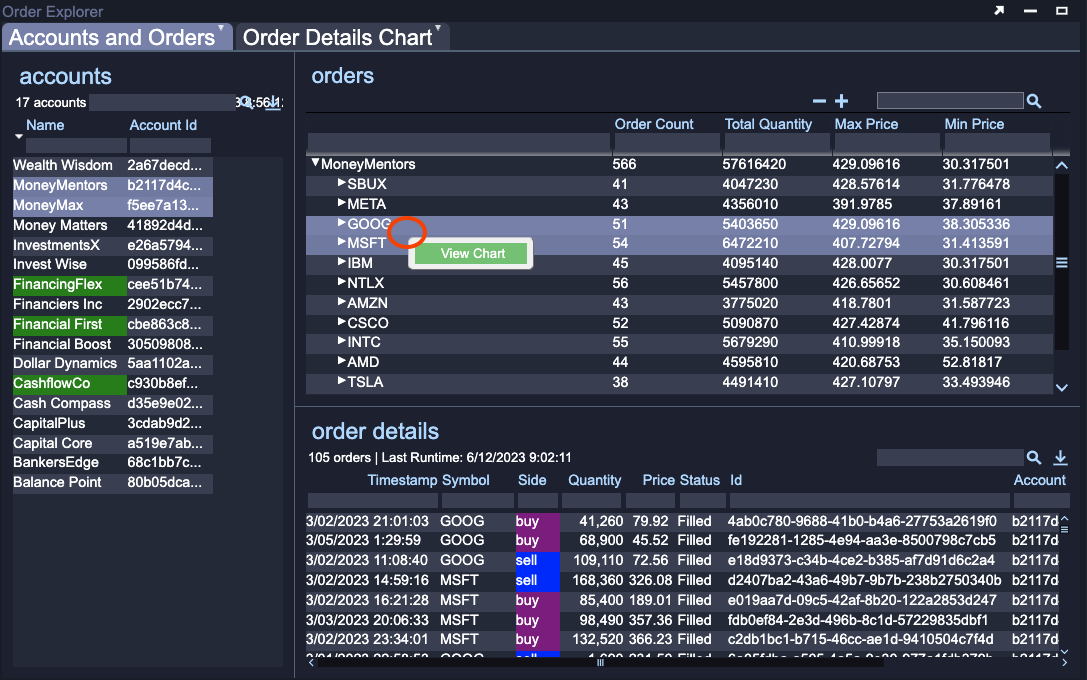Select the FinancingFlex account row

coord(58,284)
